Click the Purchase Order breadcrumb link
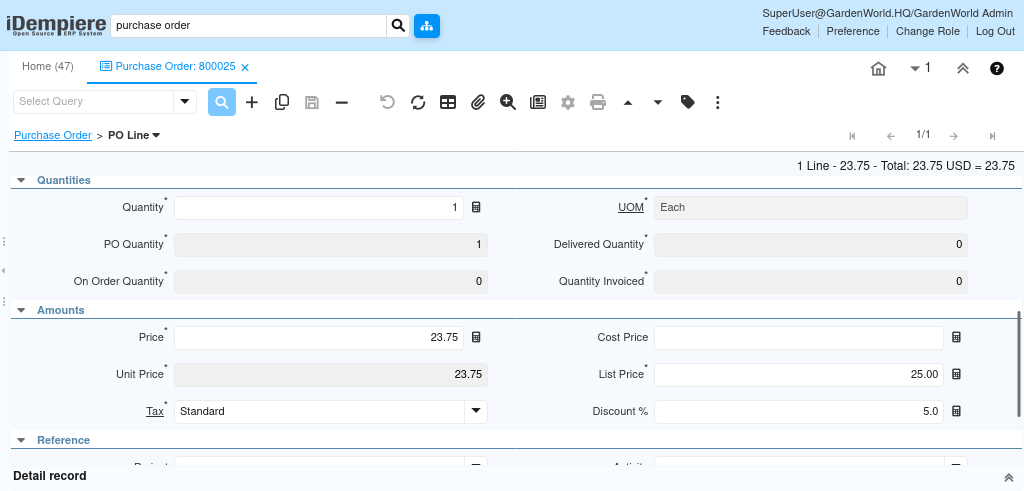Image resolution: width=1024 pixels, height=491 pixels. [53, 135]
